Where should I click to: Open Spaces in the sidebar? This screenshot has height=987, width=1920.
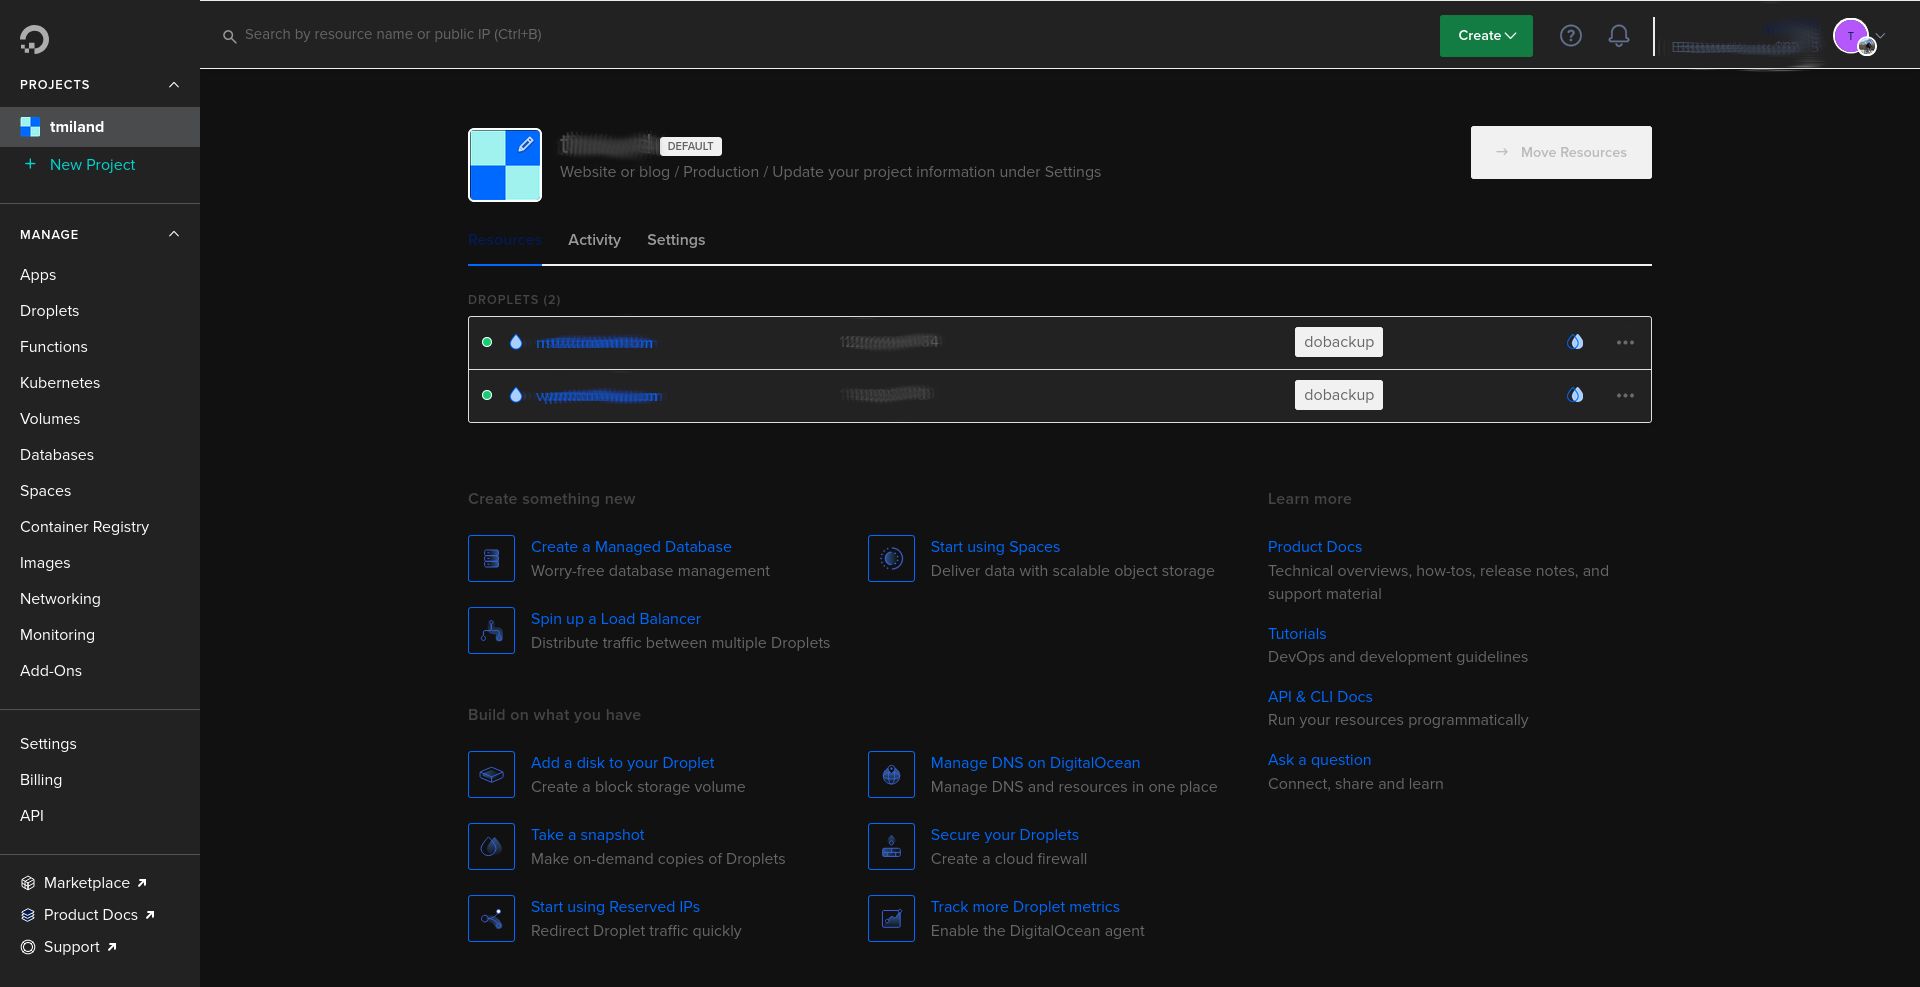click(x=46, y=491)
